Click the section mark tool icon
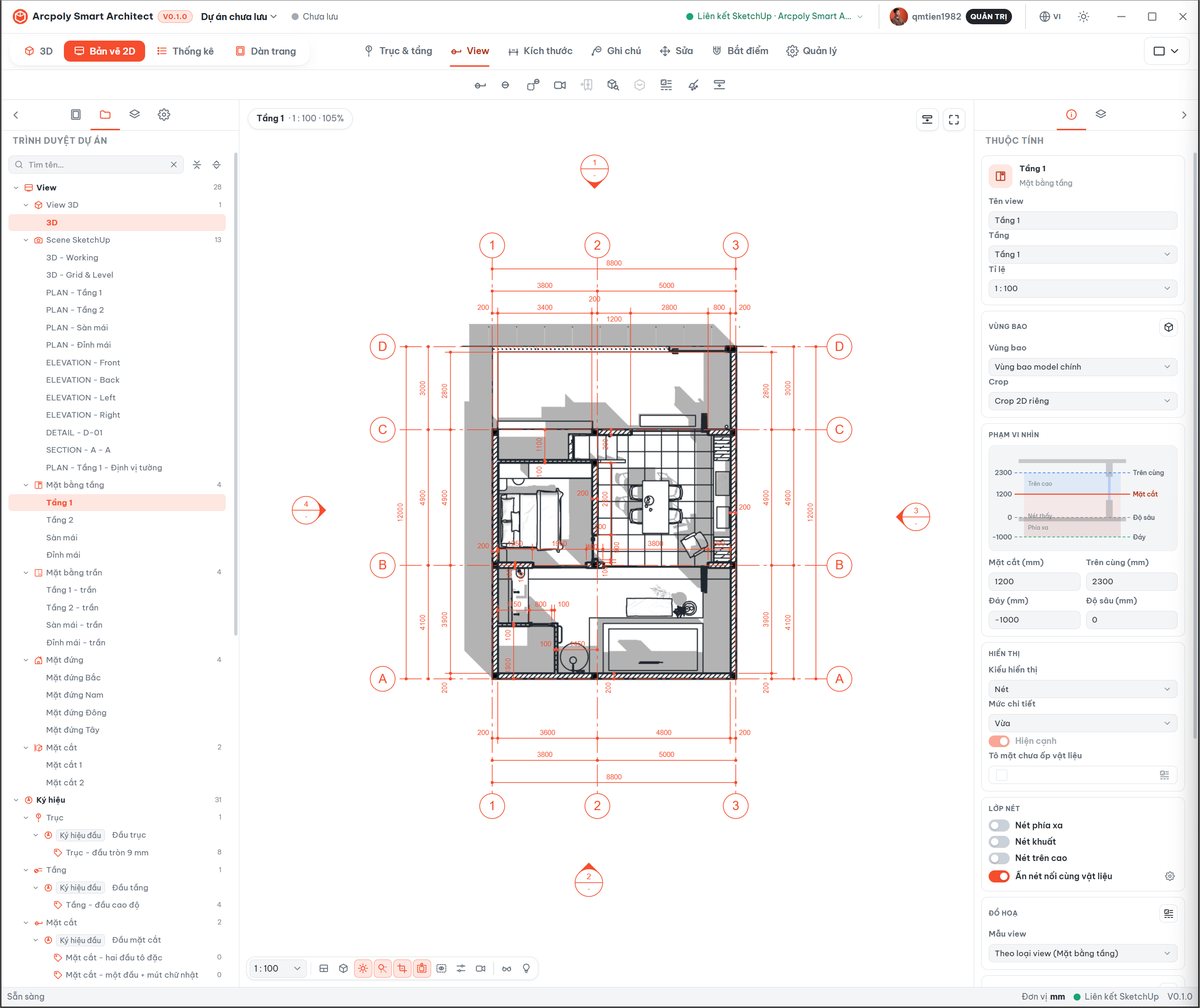 click(x=479, y=85)
